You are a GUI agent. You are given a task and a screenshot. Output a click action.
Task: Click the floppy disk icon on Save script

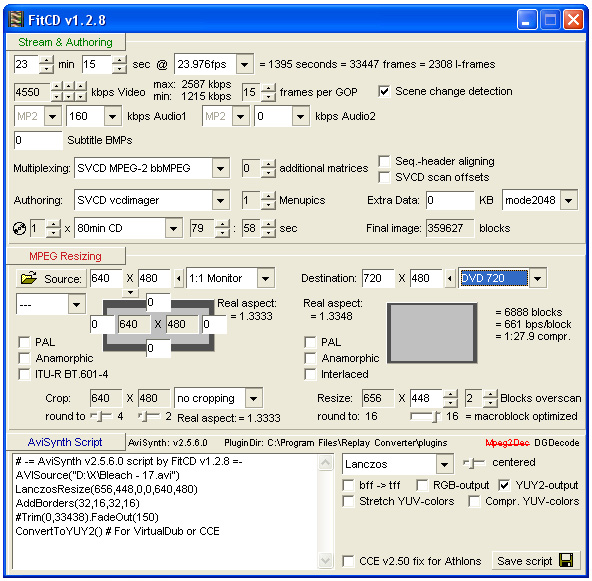tap(566, 560)
